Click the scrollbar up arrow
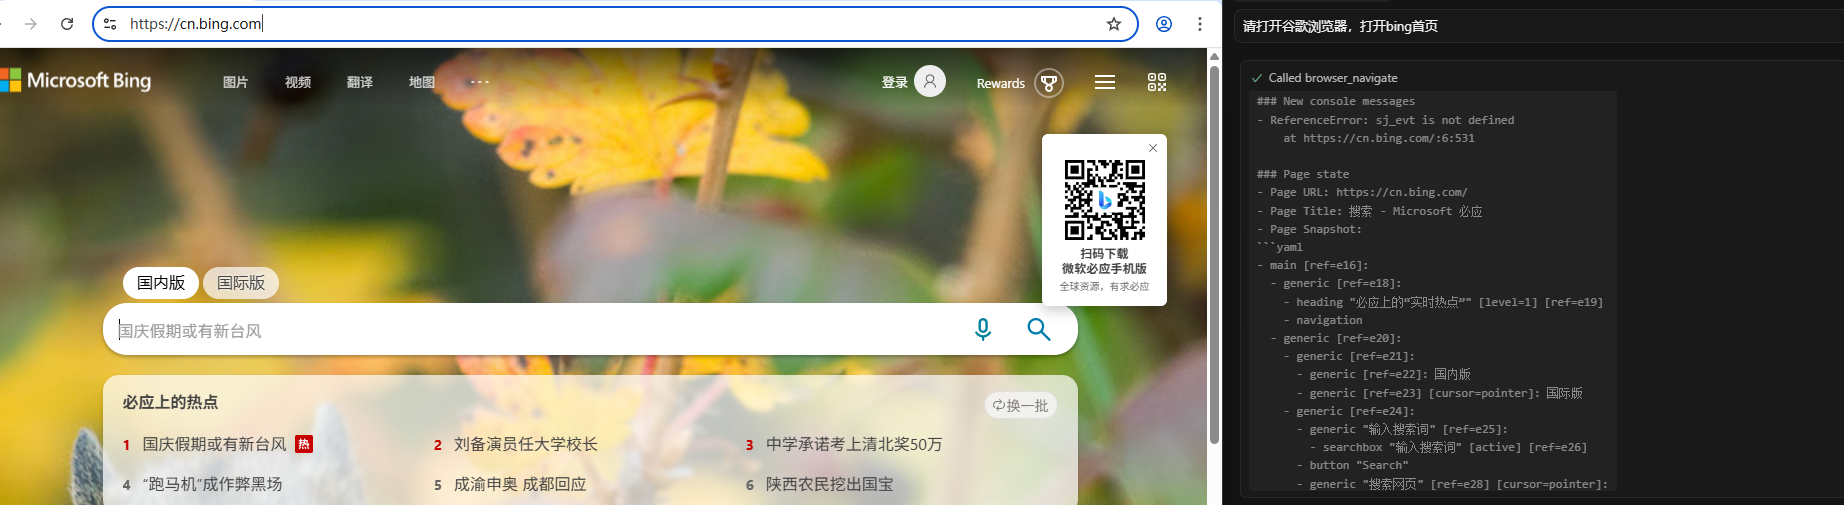The height and width of the screenshot is (505, 1844). click(x=1214, y=56)
